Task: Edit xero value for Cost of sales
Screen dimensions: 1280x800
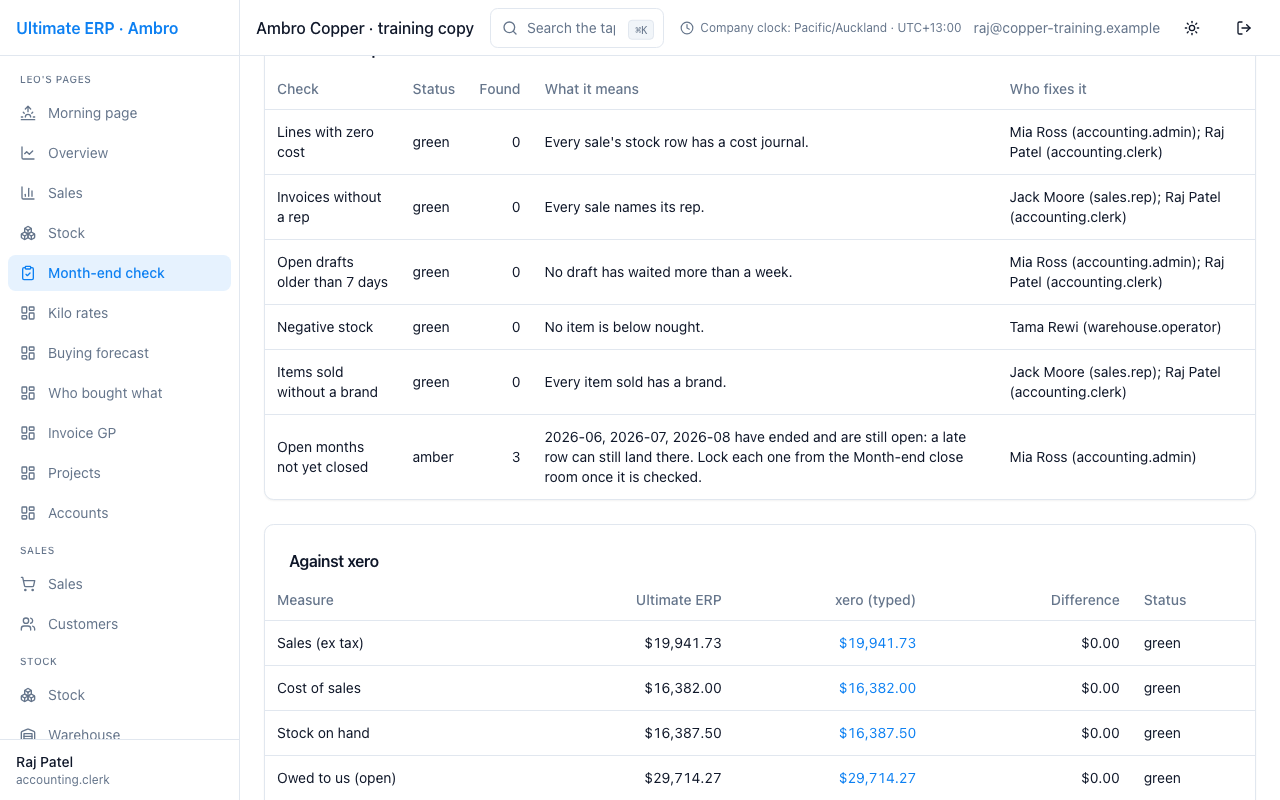Action: pos(877,688)
